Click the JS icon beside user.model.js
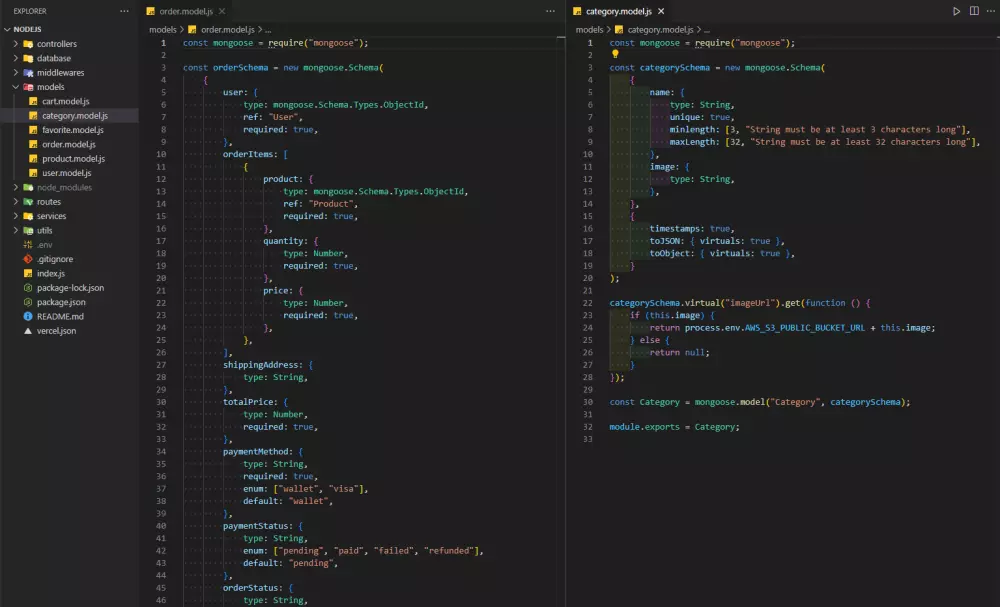 pyautogui.click(x=33, y=173)
